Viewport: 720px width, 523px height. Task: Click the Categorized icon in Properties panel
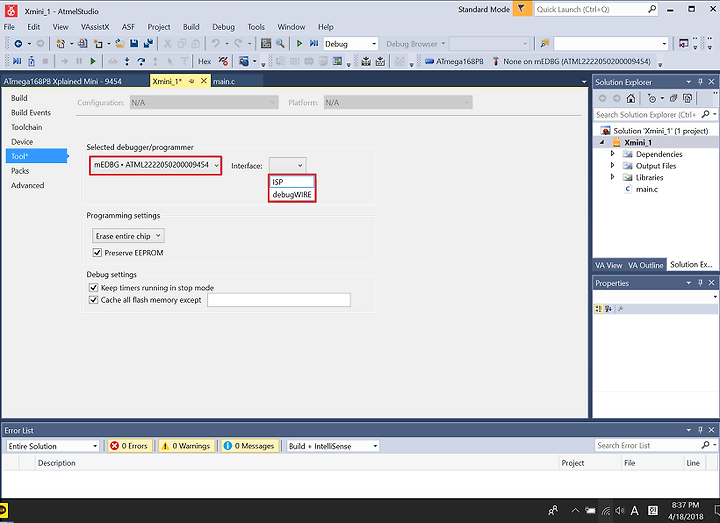598,309
